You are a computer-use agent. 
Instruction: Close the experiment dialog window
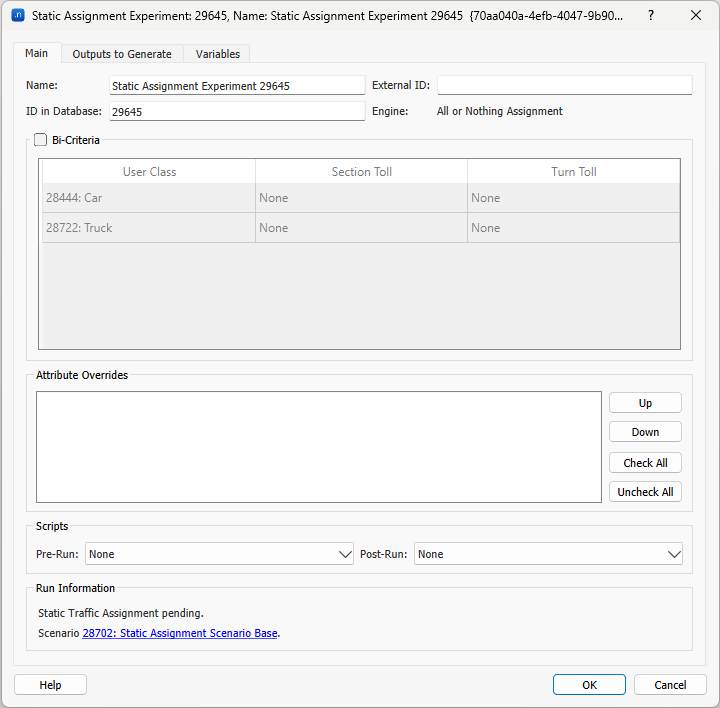click(696, 16)
